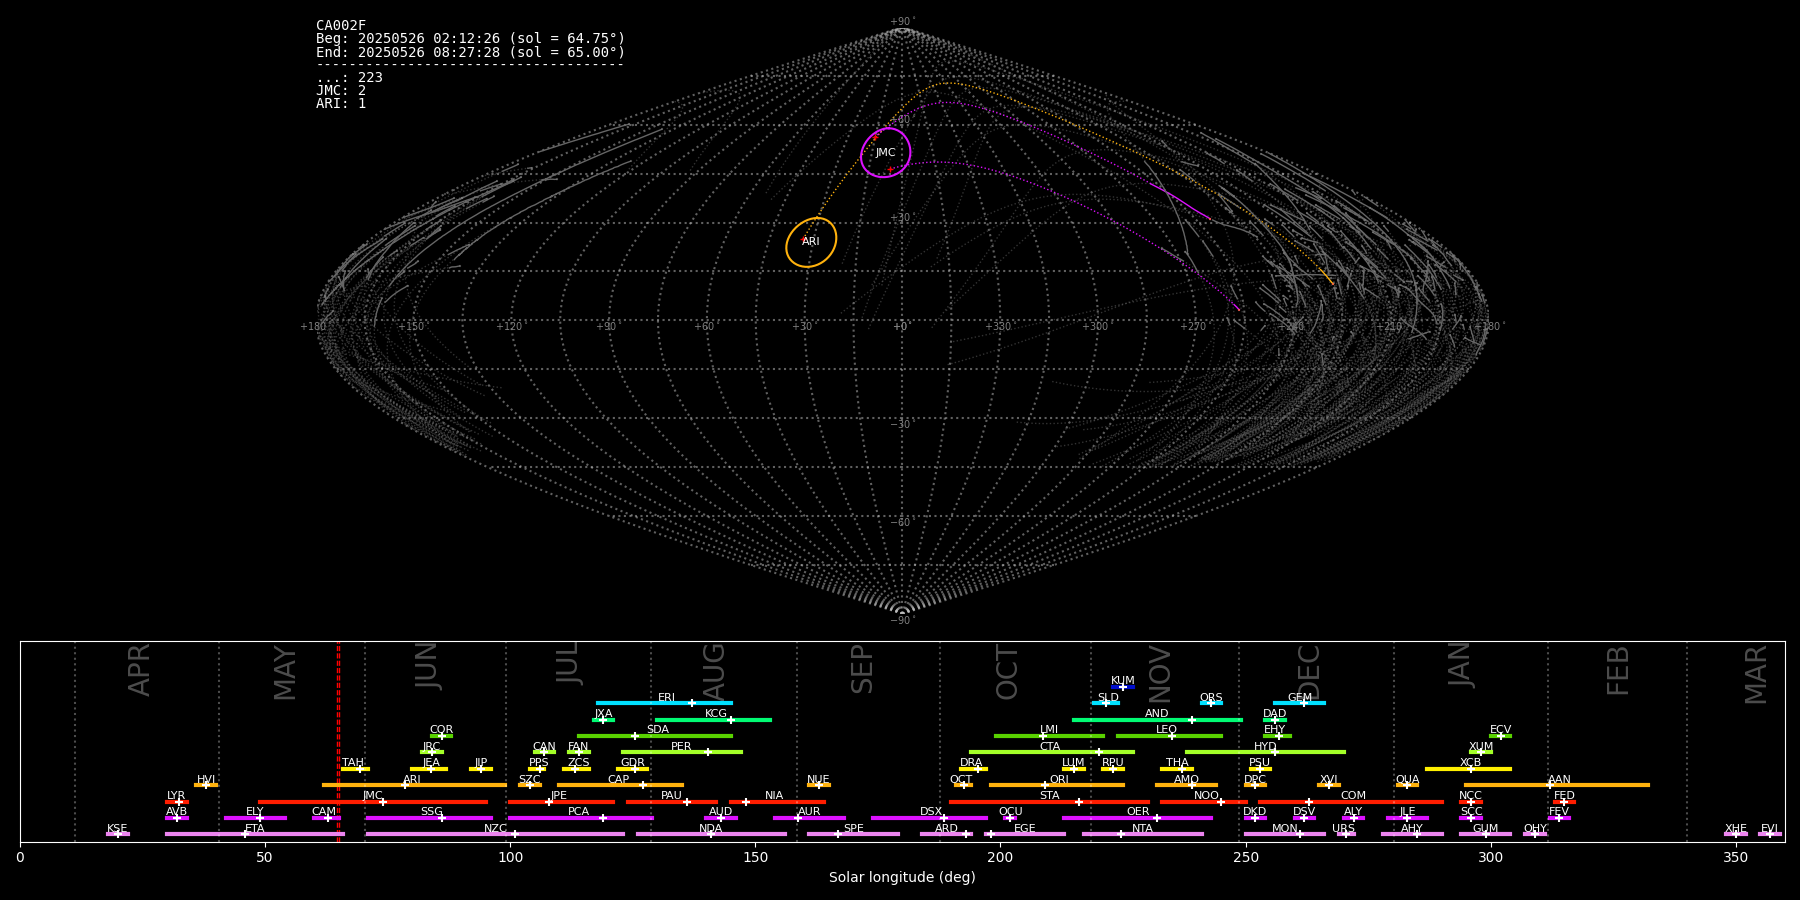Screen dimensions: 1800x900
Task: Click the EVI shower label near timeline end
Action: (1770, 829)
